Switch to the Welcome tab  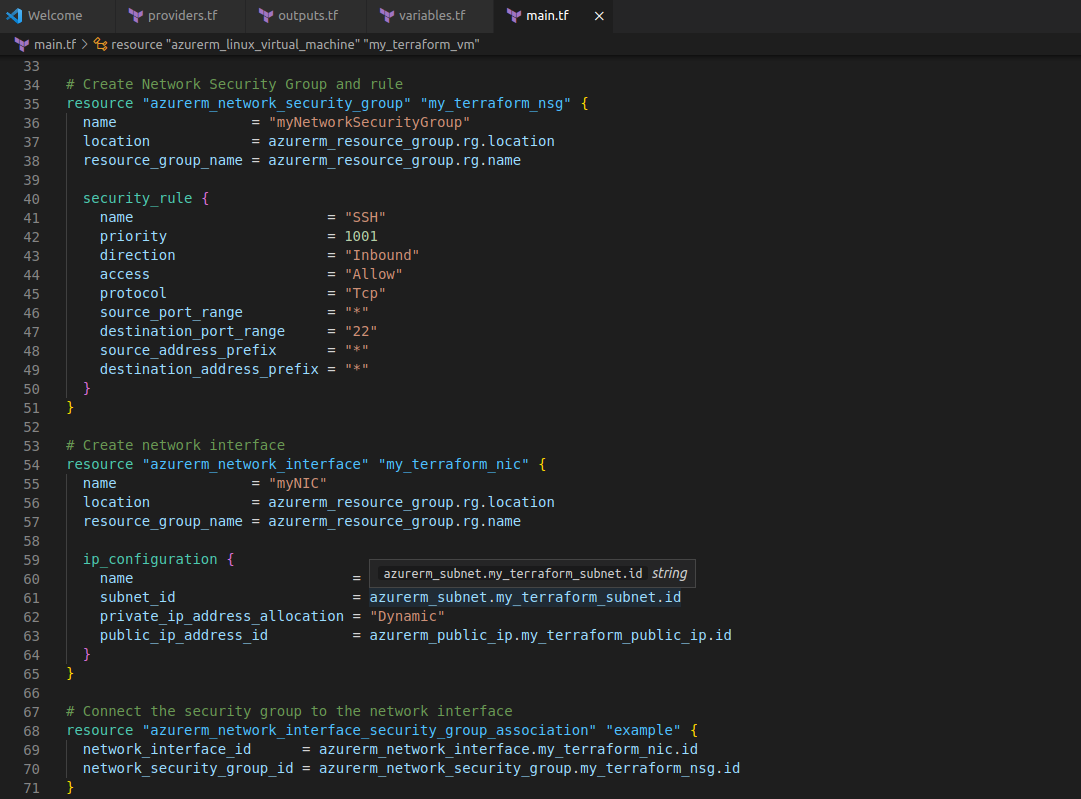pyautogui.click(x=55, y=16)
